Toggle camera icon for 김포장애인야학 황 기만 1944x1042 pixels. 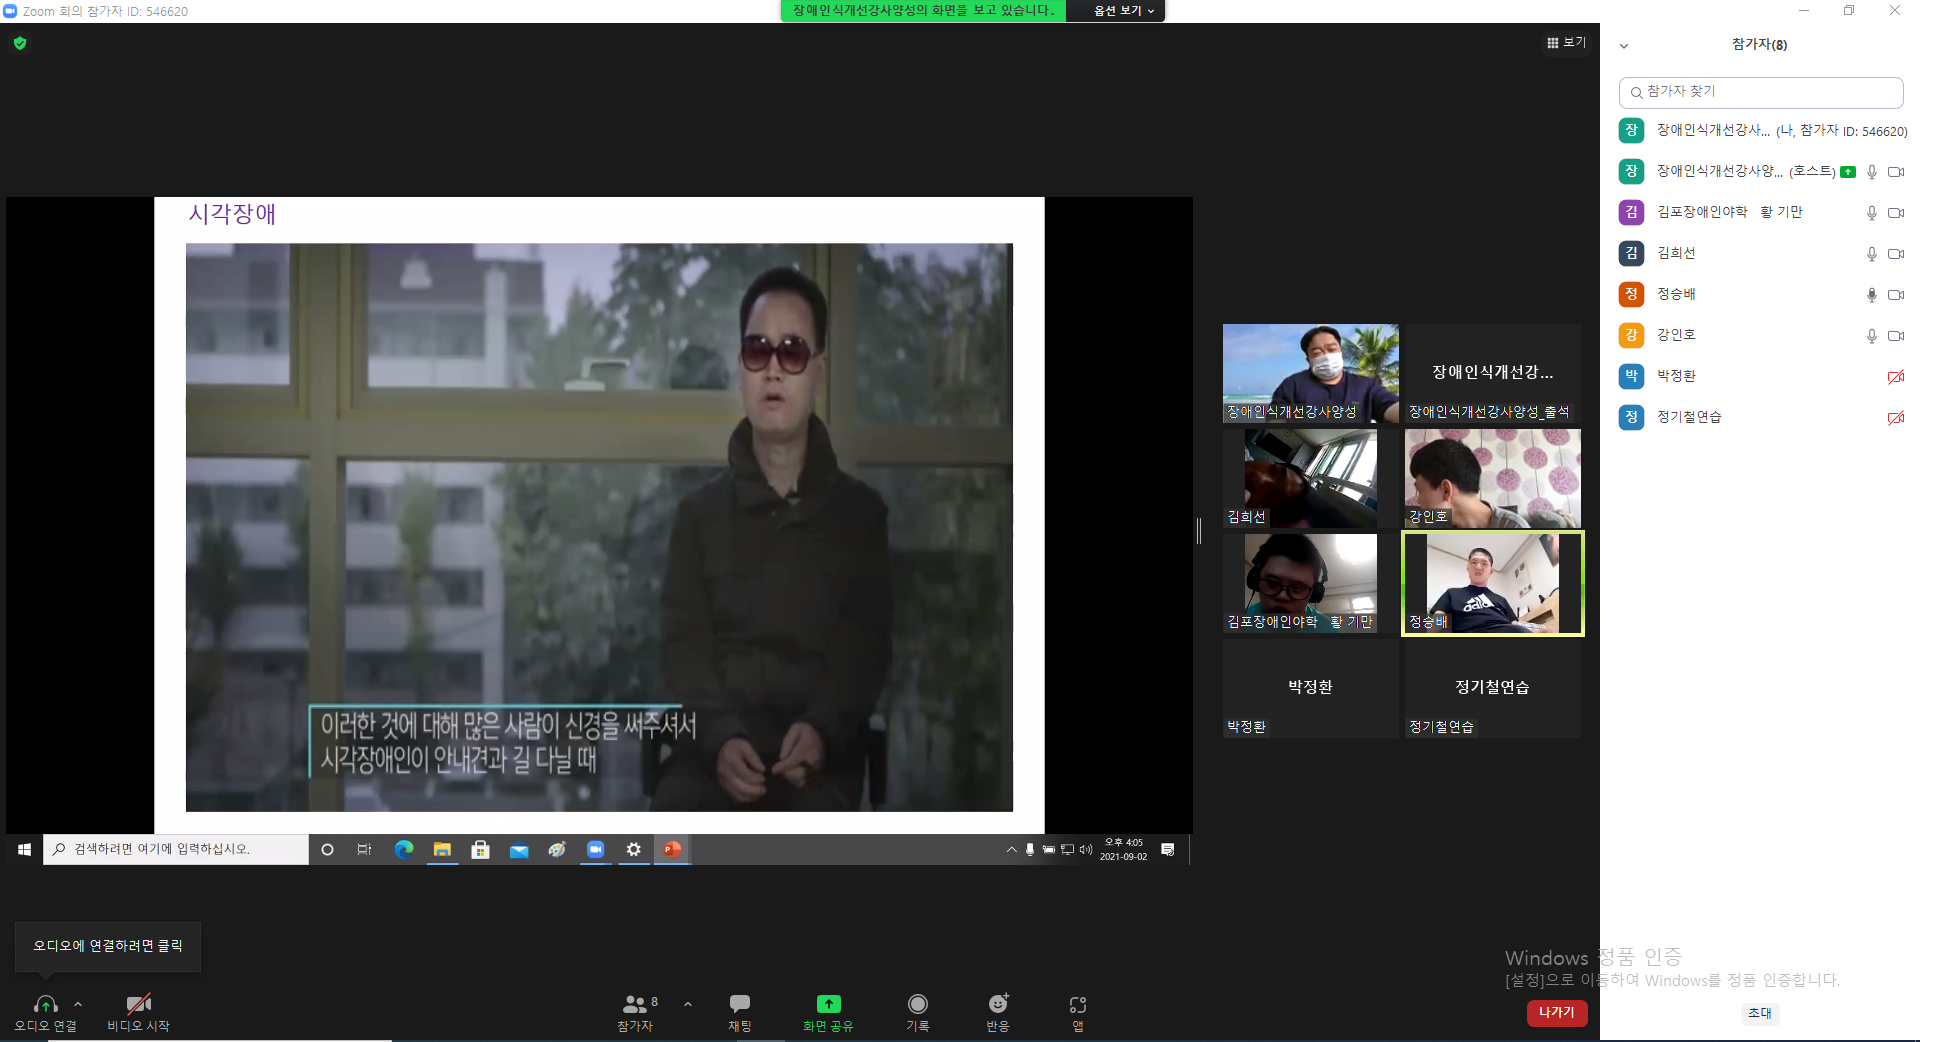(1896, 213)
